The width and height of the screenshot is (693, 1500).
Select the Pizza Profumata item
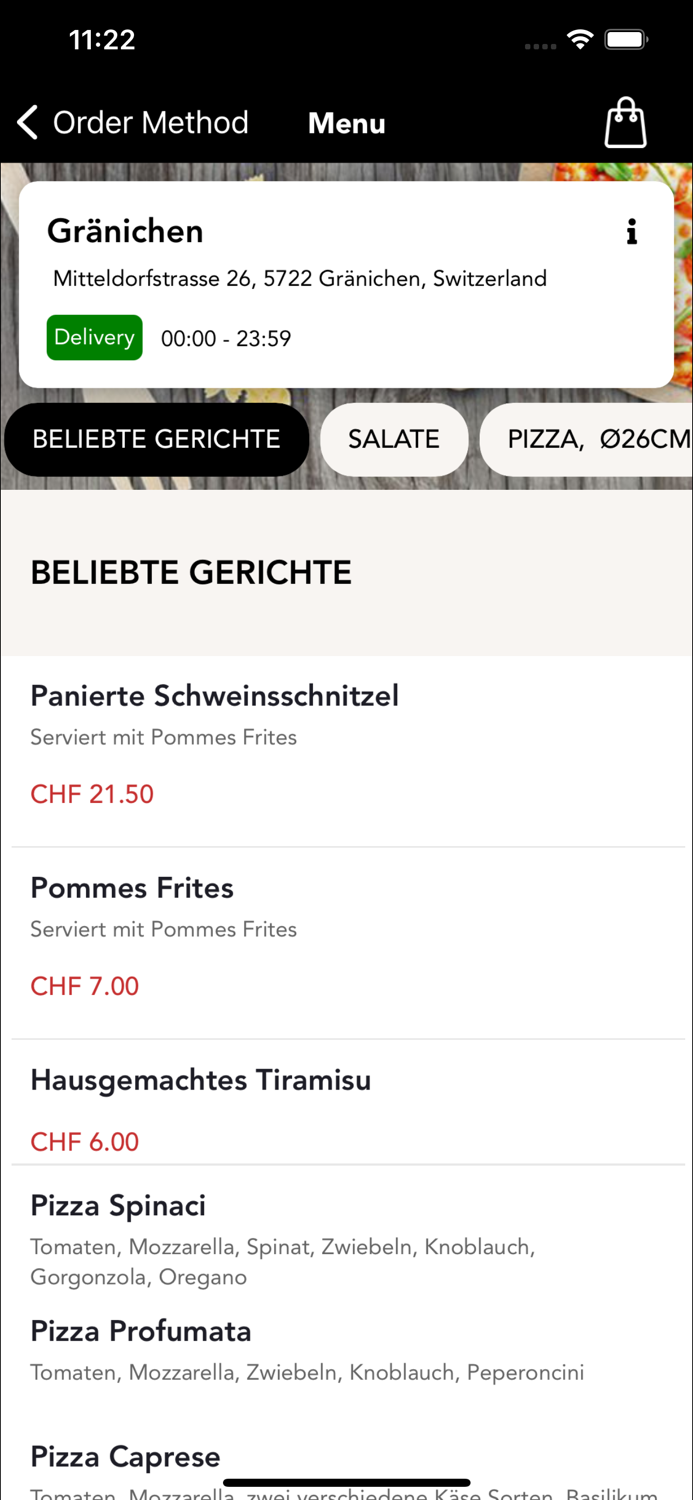click(x=140, y=1331)
